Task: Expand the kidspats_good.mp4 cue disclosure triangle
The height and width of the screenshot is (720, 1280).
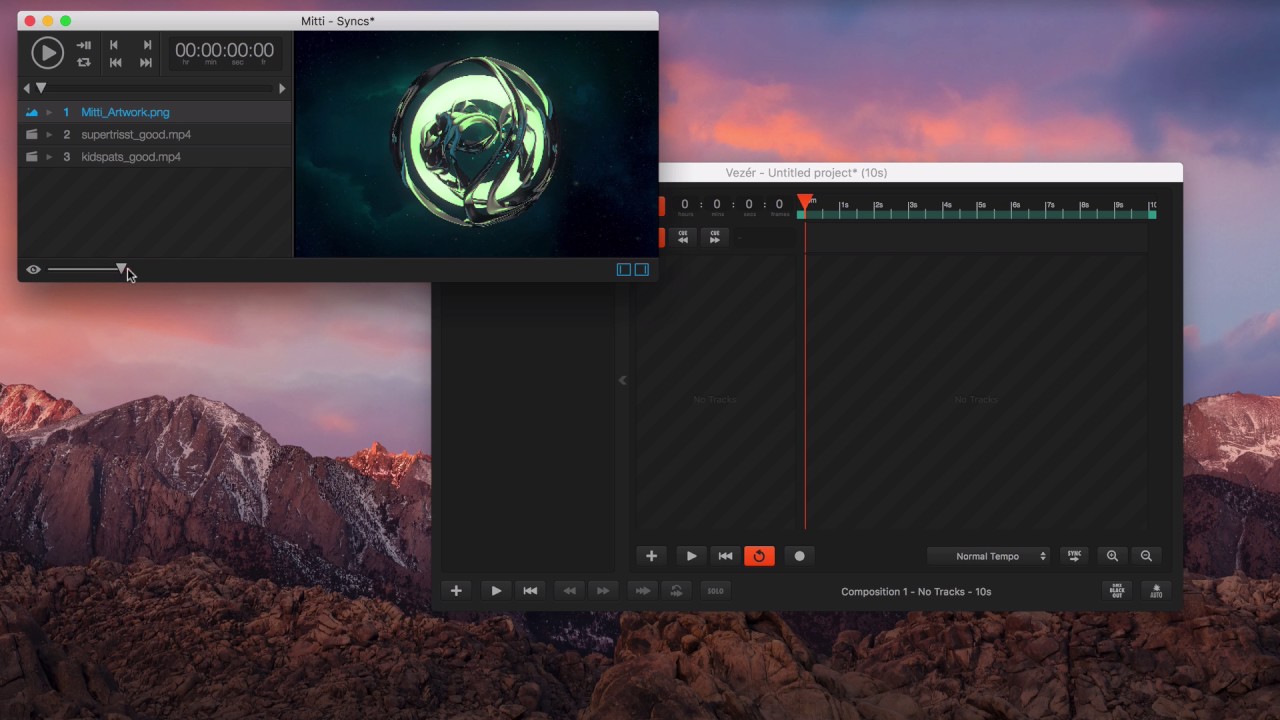Action: tap(49, 156)
